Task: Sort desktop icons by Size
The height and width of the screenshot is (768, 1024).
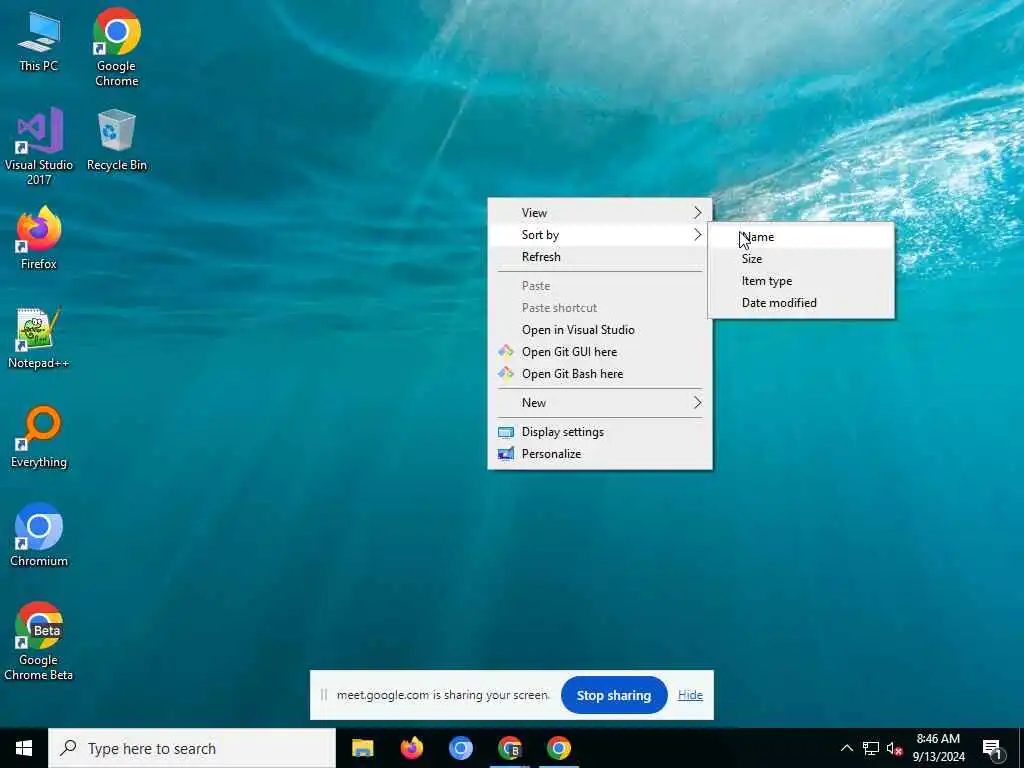Action: (801, 259)
